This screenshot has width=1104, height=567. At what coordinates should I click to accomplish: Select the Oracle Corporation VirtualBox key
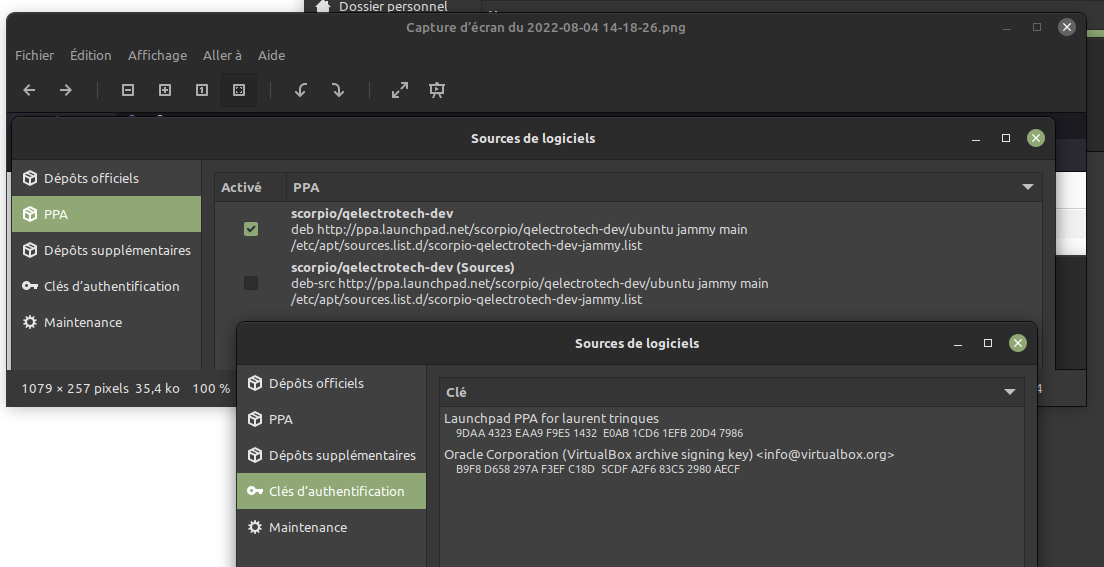669,455
